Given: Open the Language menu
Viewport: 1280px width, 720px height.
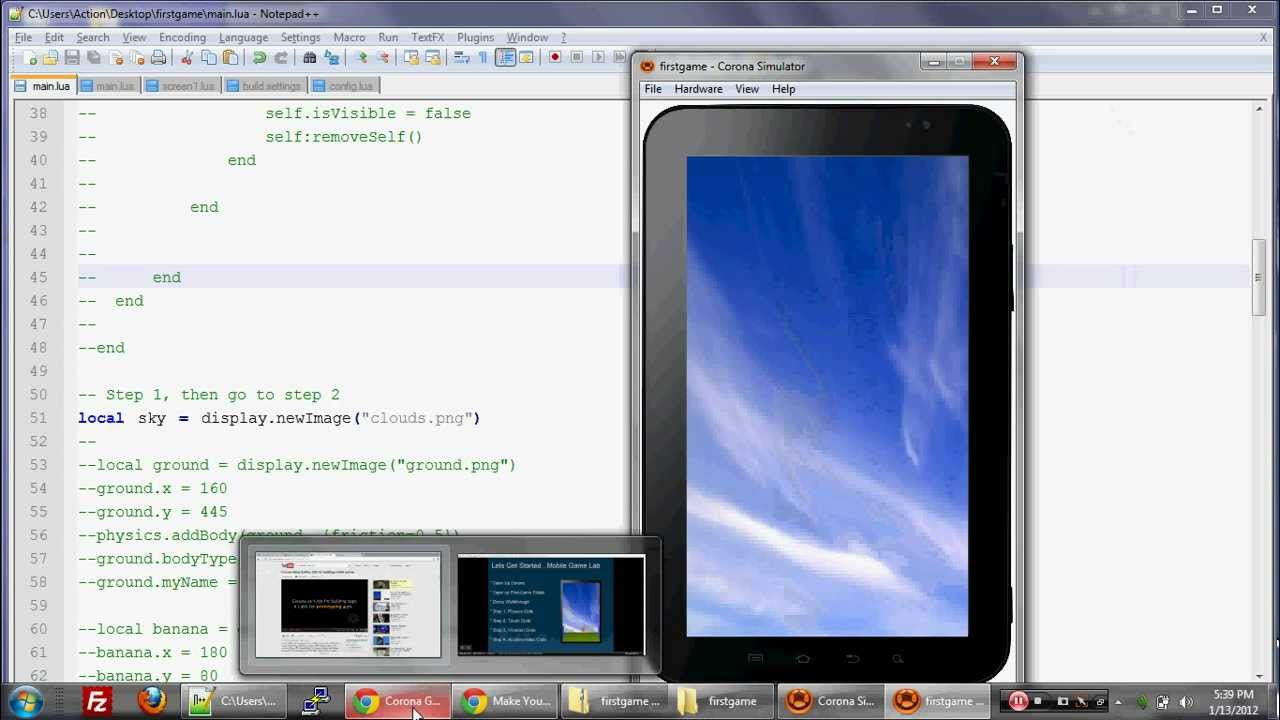Looking at the screenshot, I should (243, 37).
